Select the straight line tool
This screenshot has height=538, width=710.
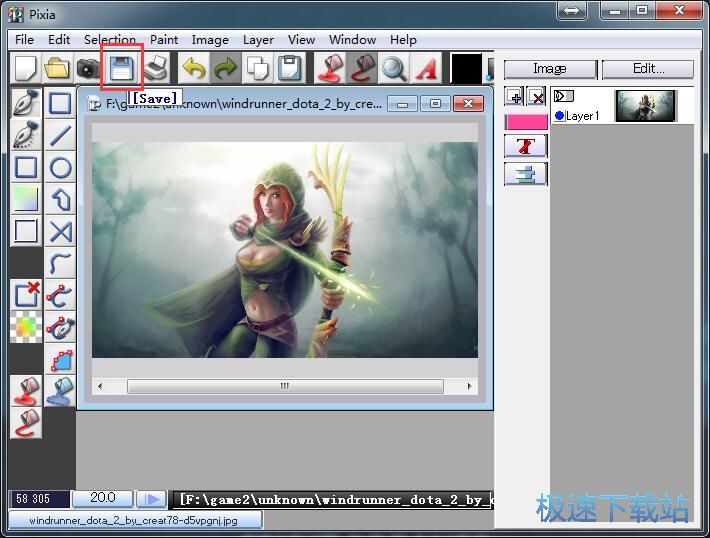coord(61,136)
